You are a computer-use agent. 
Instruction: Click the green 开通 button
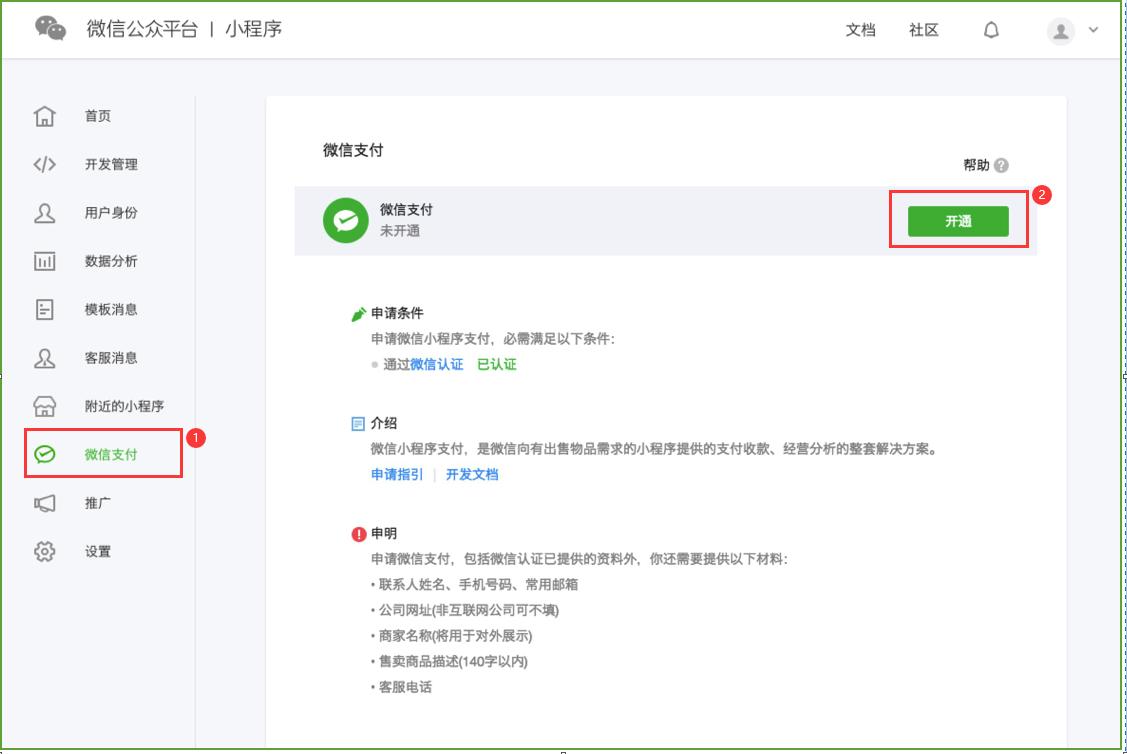click(957, 221)
